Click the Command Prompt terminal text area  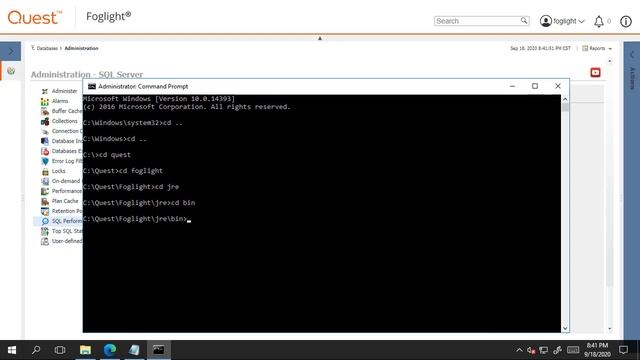pyautogui.click(x=322, y=213)
